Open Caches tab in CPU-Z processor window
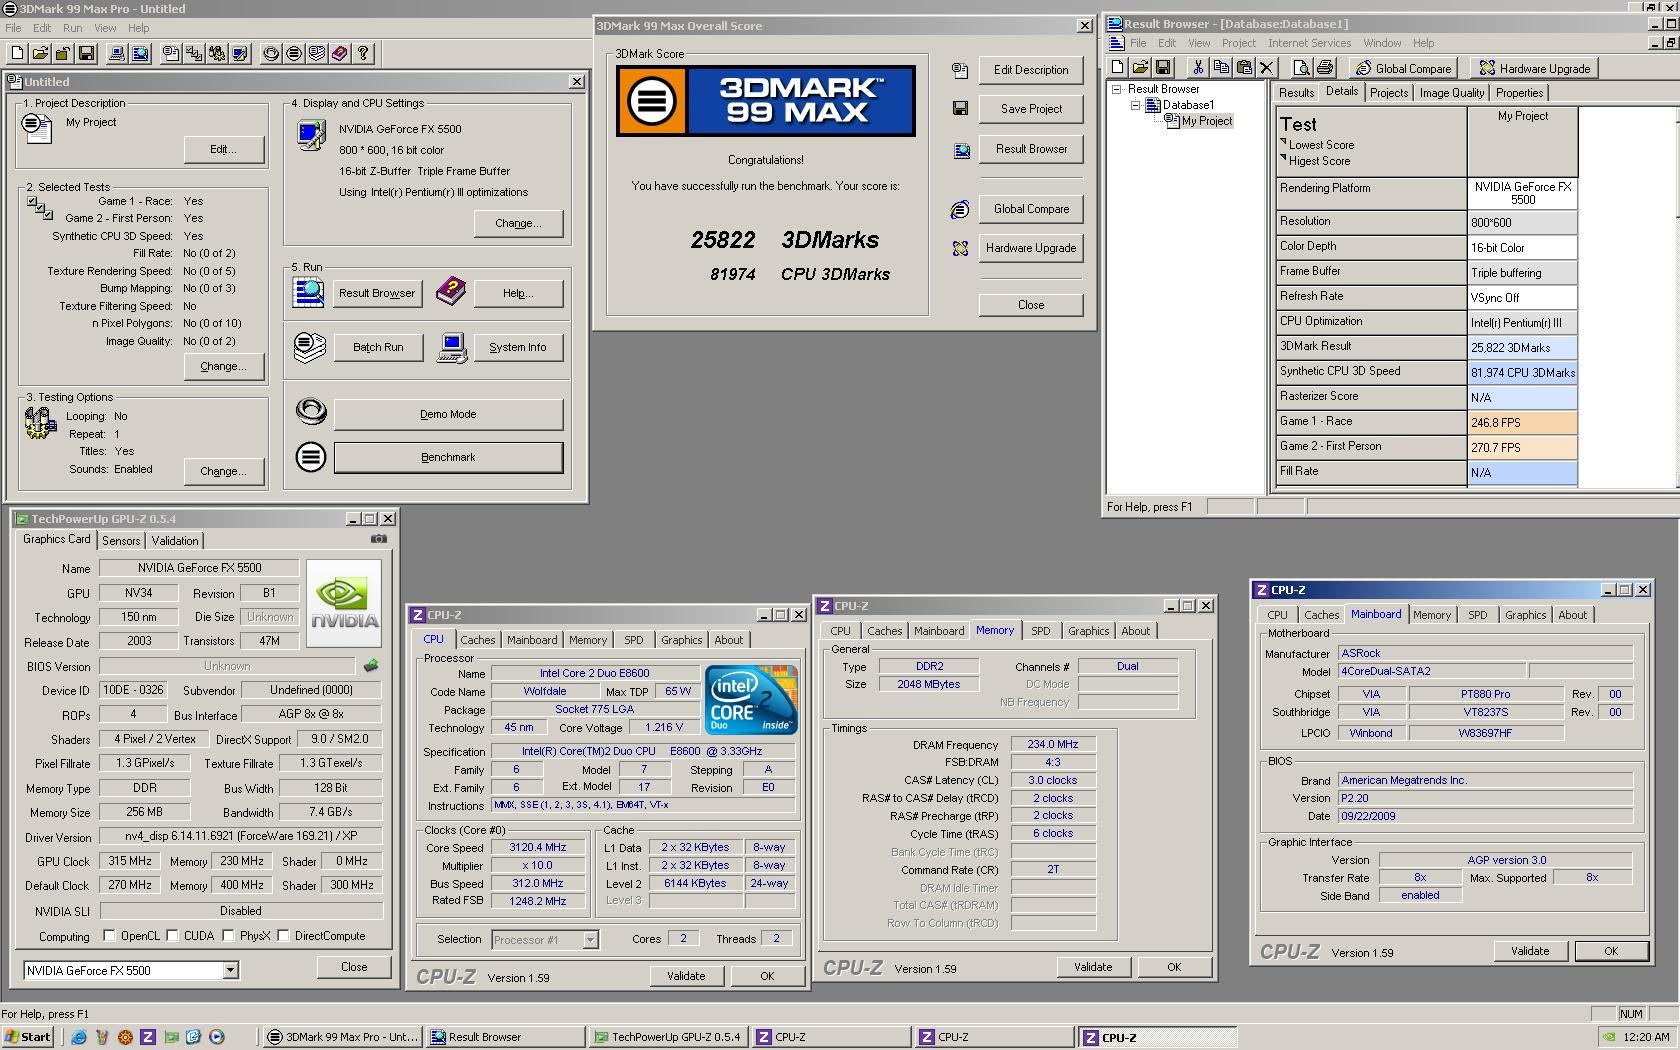The width and height of the screenshot is (1680, 1050). pos(477,640)
